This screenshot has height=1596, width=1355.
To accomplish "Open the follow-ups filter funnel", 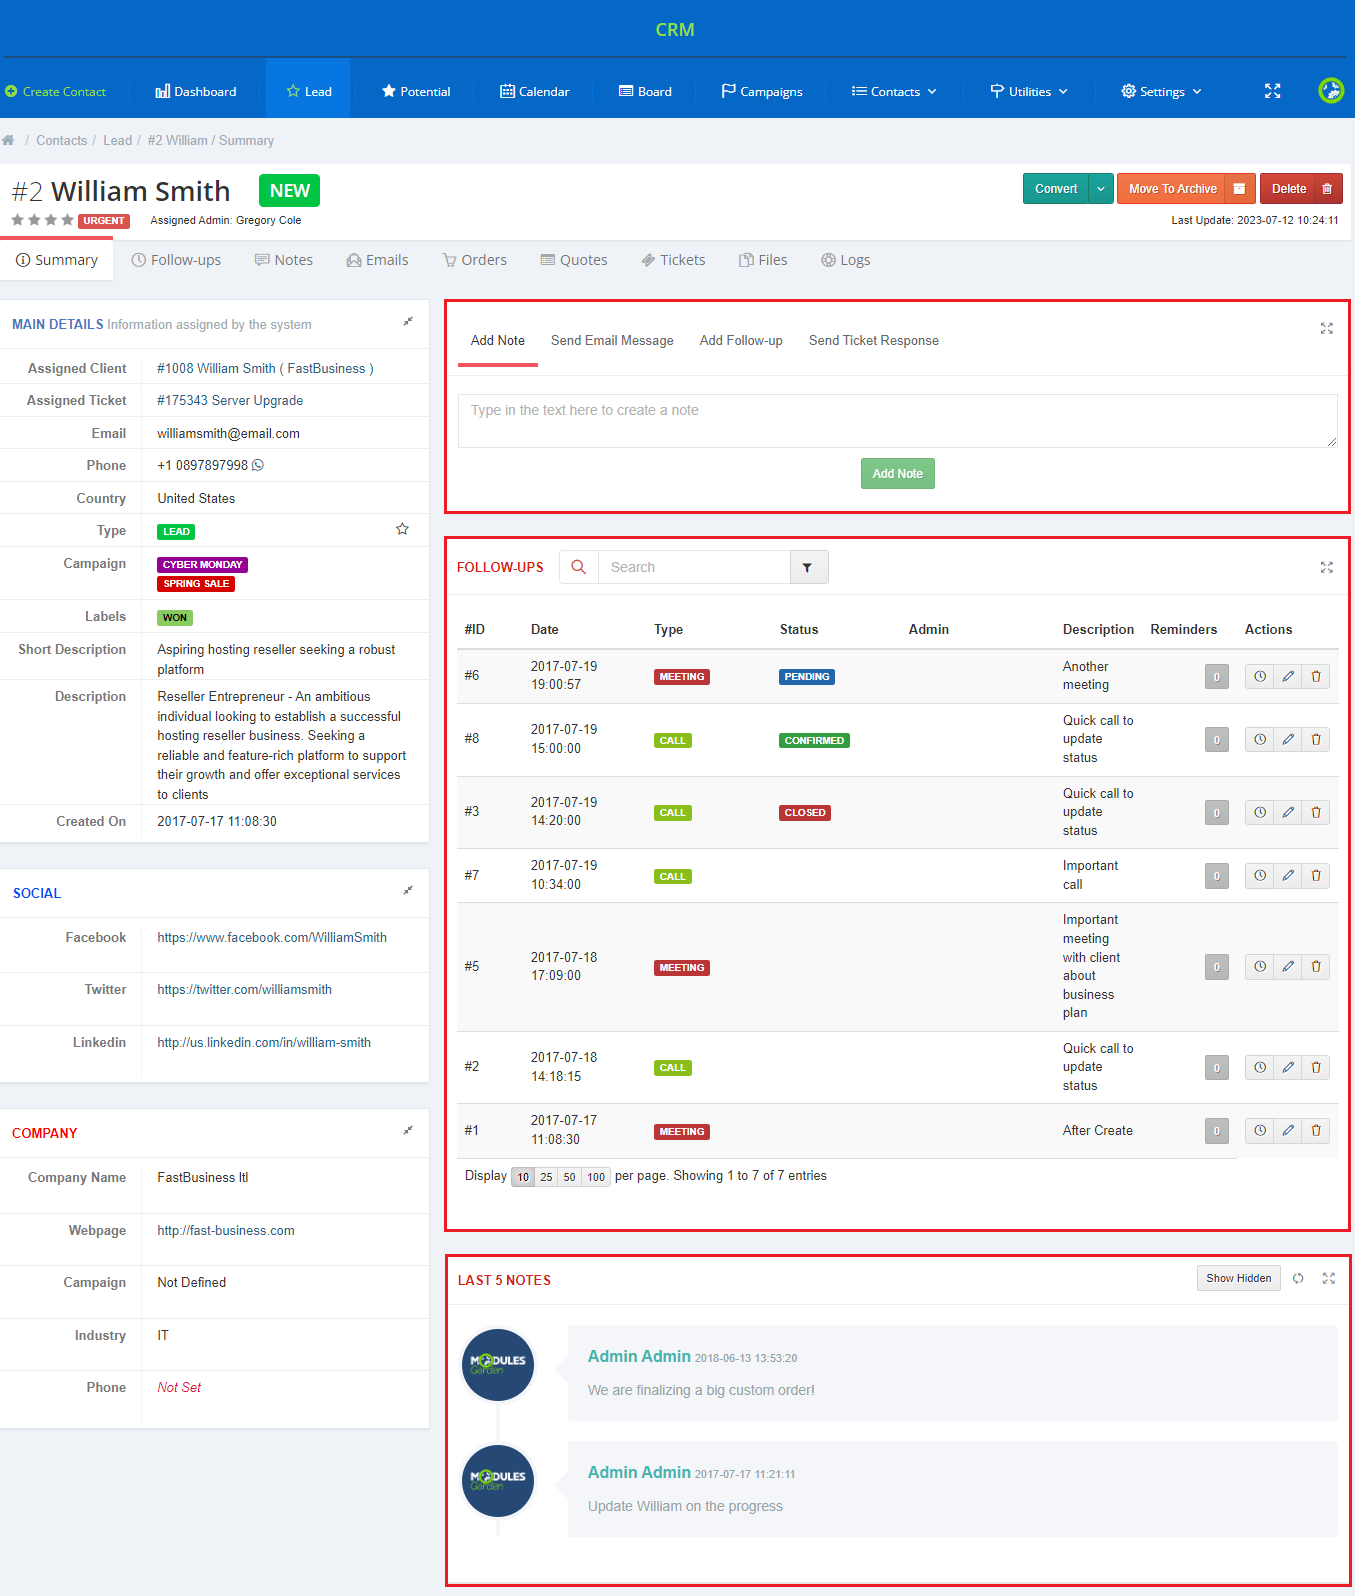I will point(808,567).
